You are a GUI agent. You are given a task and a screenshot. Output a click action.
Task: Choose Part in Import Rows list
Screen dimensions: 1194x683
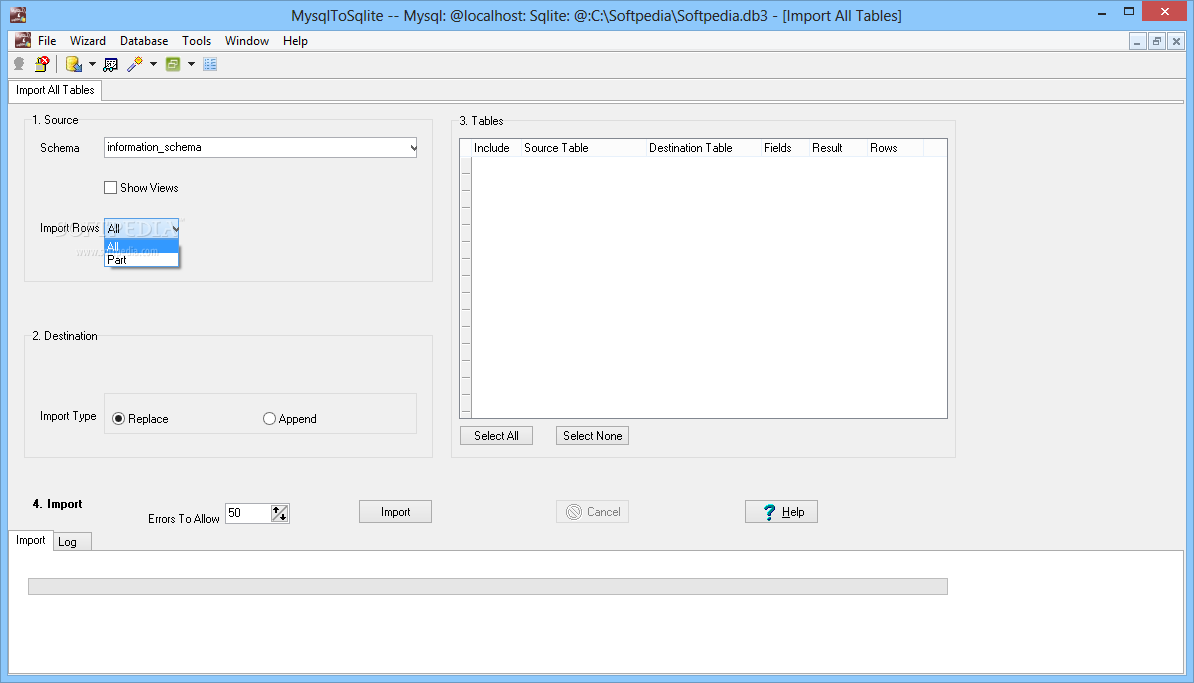(142, 260)
